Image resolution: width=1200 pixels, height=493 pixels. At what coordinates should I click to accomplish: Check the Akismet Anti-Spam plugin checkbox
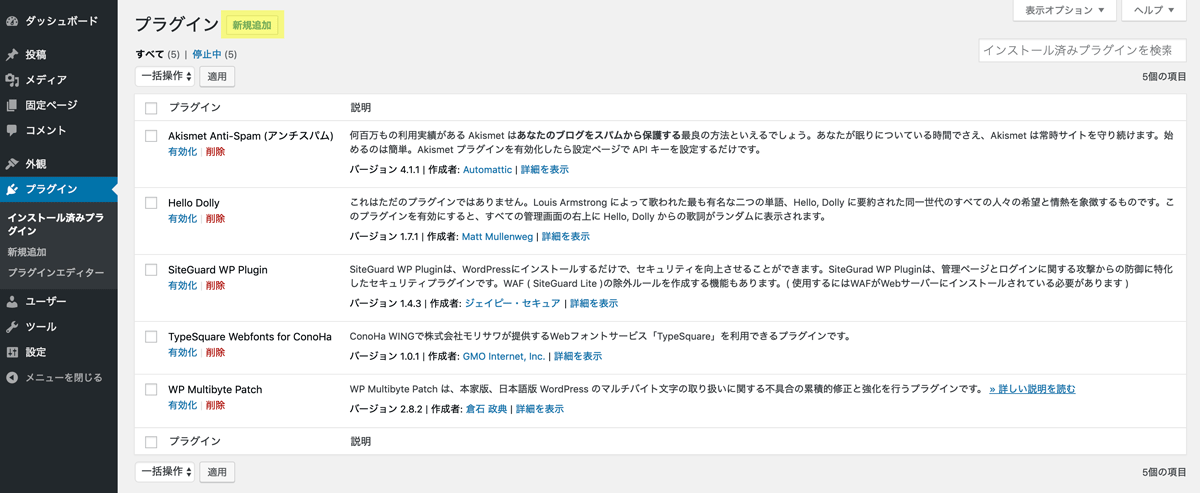point(151,136)
